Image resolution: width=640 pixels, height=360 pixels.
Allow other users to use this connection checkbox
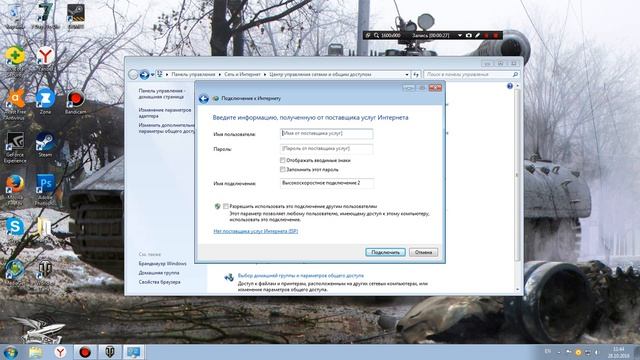point(226,206)
